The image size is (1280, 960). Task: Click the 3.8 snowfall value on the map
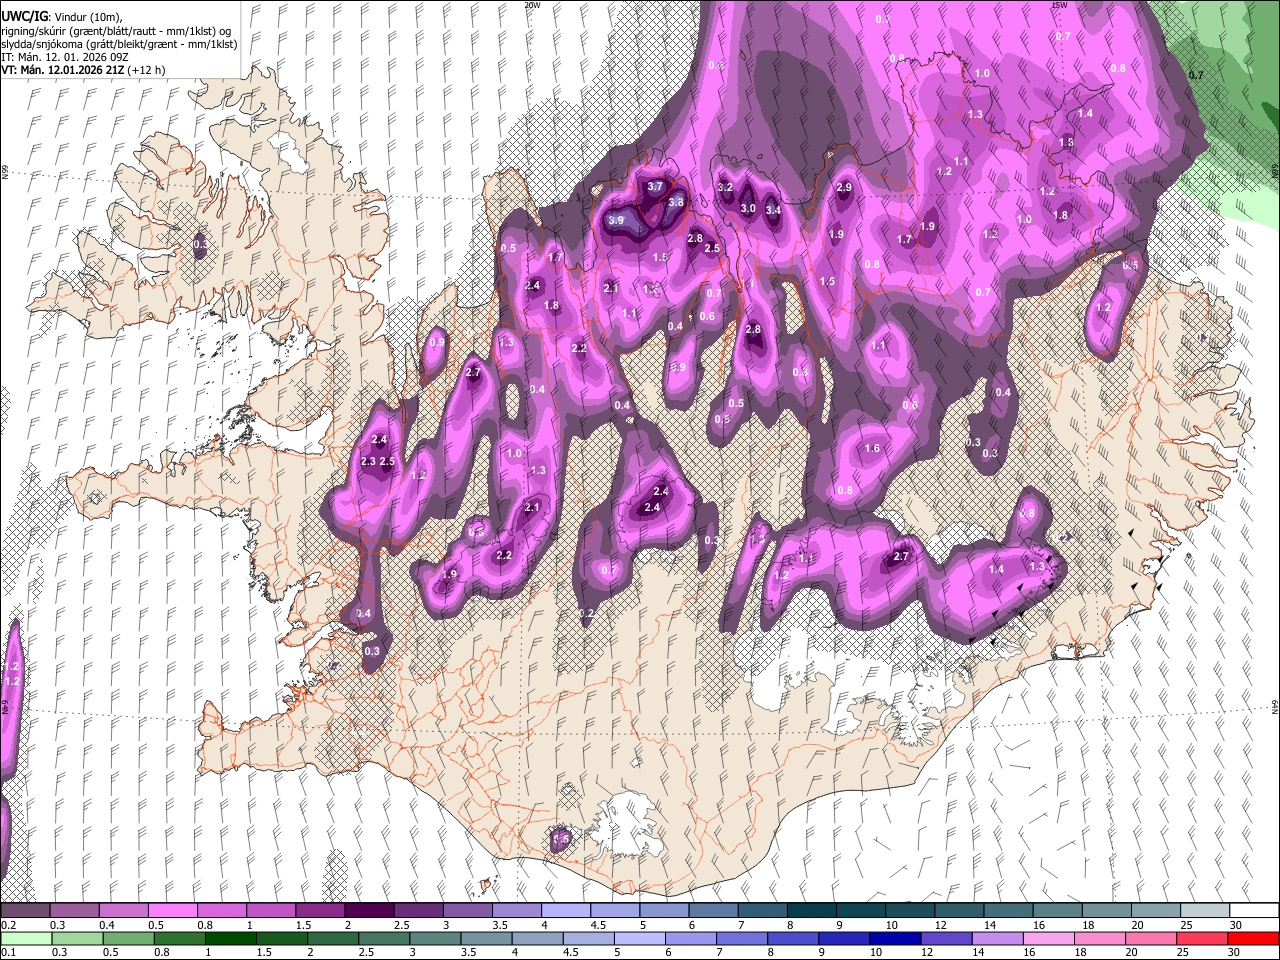tap(676, 202)
